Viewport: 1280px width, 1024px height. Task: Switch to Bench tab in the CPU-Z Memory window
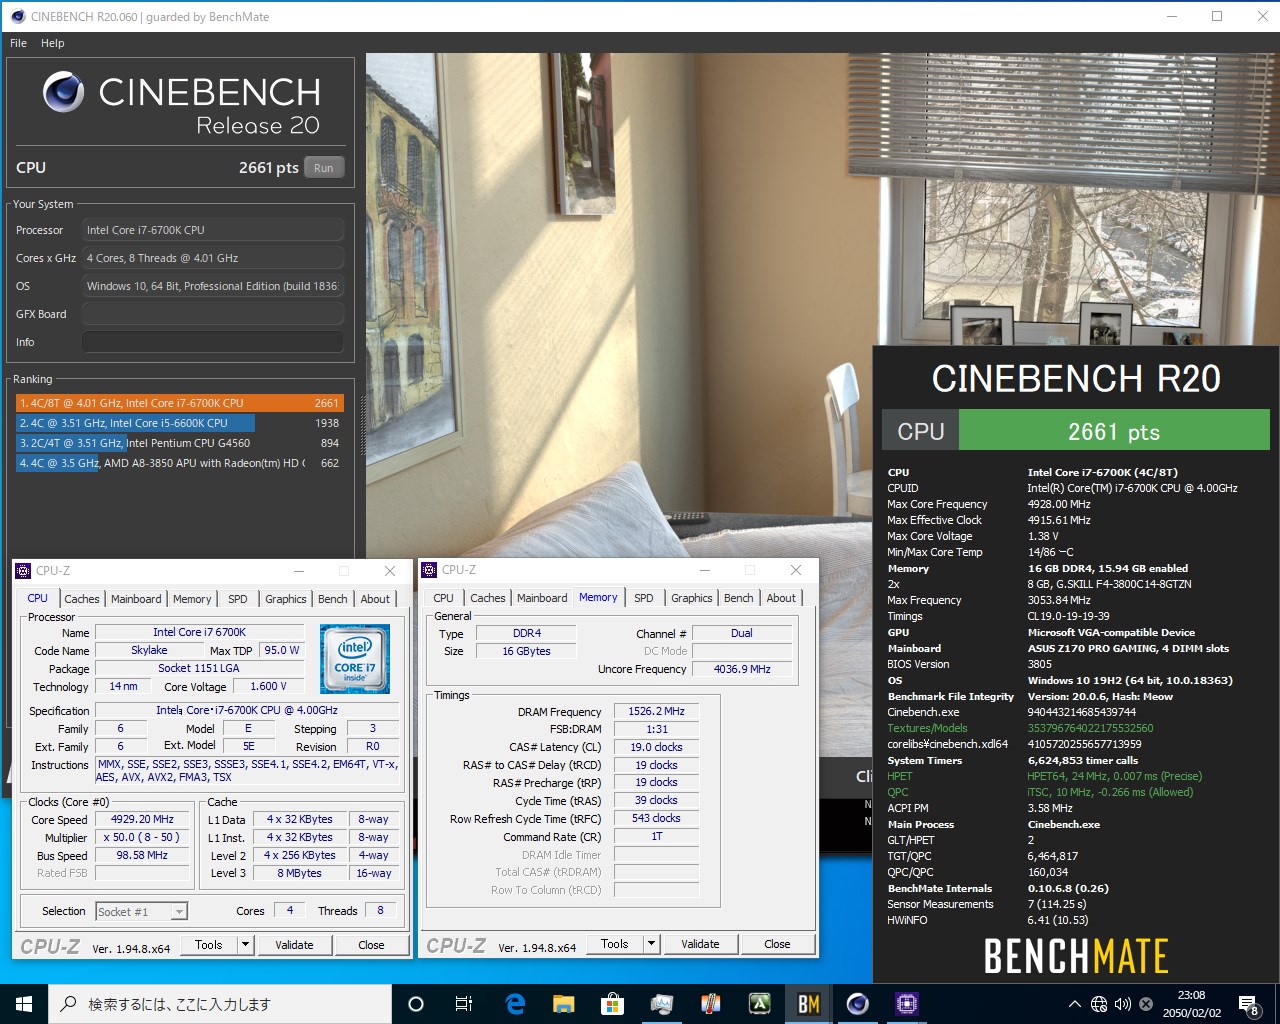tap(739, 598)
